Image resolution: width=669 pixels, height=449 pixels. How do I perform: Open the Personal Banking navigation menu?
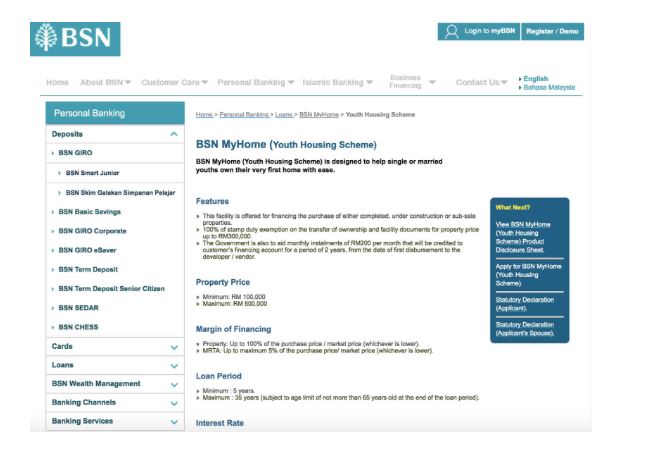(x=256, y=82)
